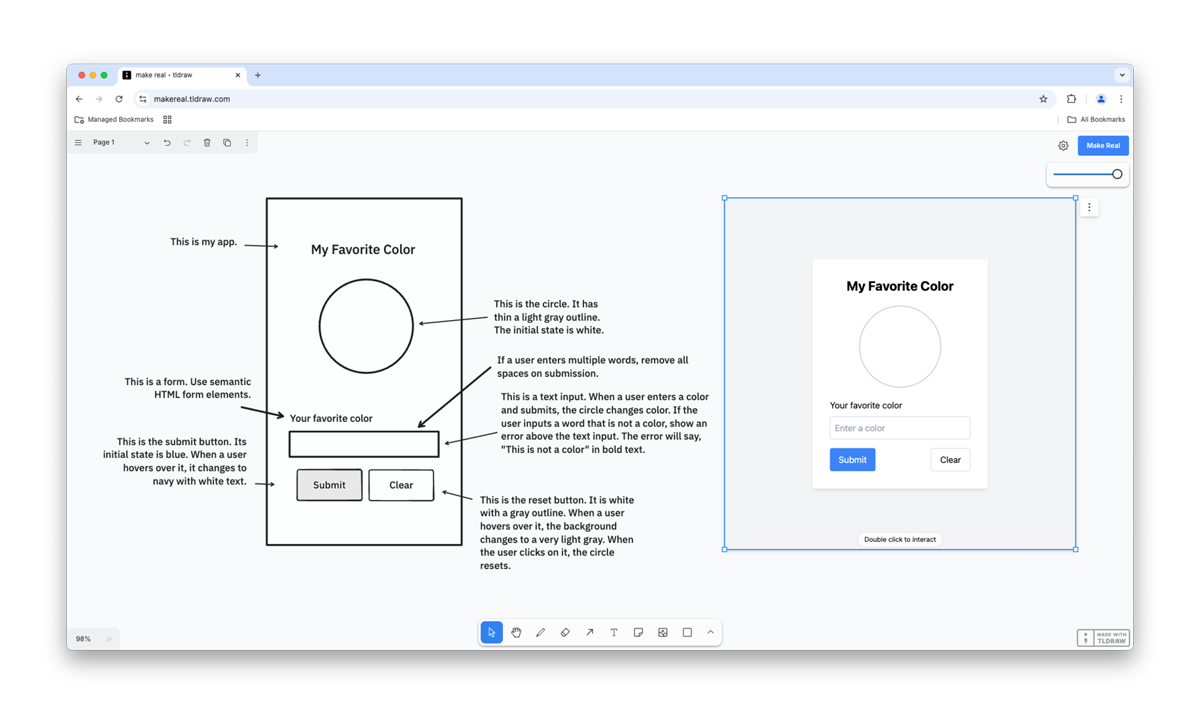Bookmark this page with star icon
Screen dimensions: 1200x720
(1043, 99)
